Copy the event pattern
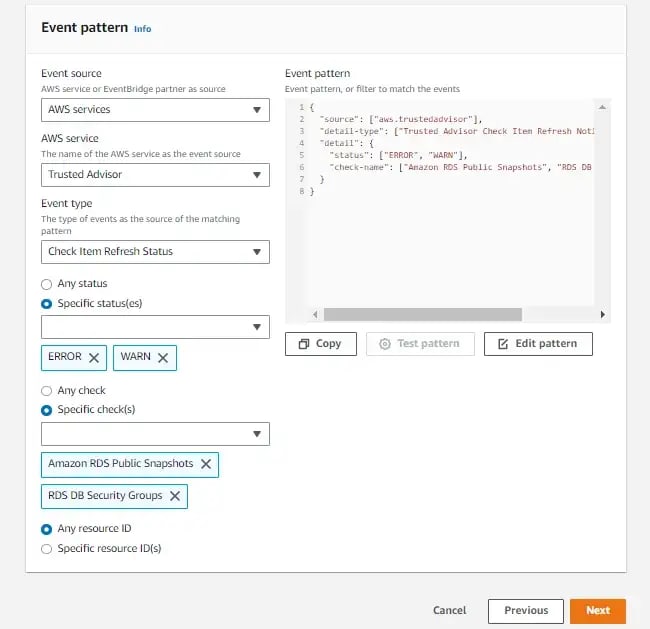650x629 pixels. click(321, 344)
